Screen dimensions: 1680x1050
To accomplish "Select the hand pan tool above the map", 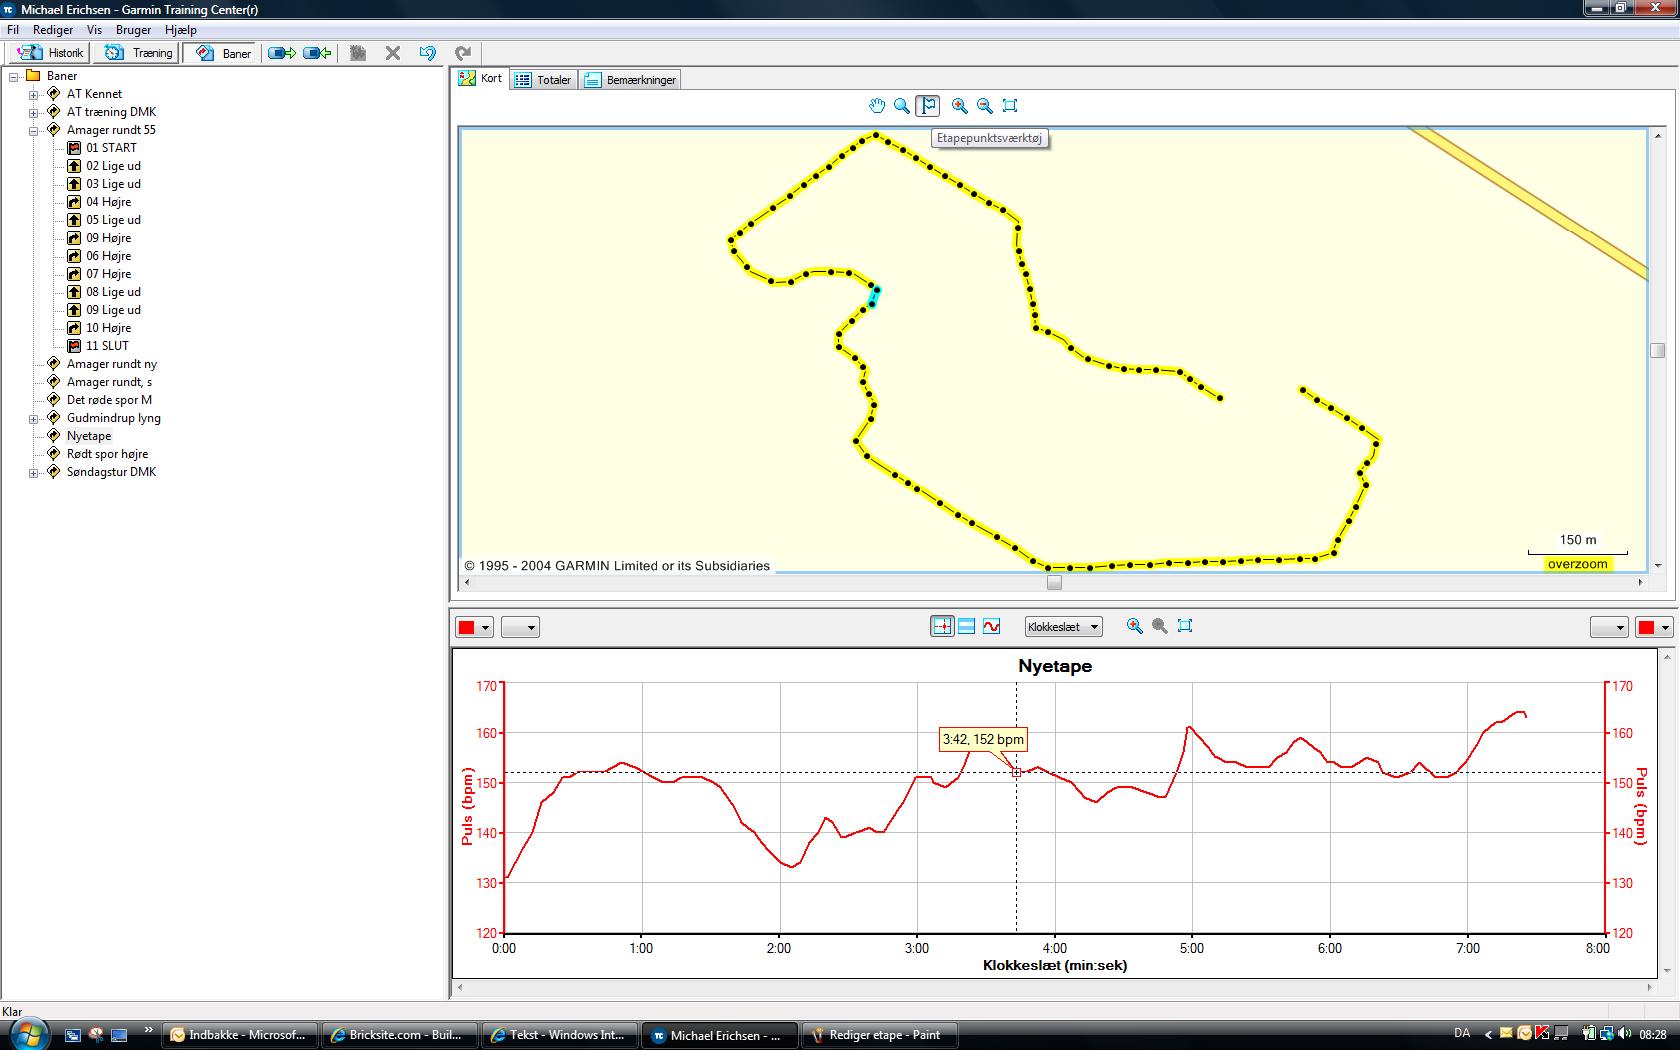I will point(877,106).
